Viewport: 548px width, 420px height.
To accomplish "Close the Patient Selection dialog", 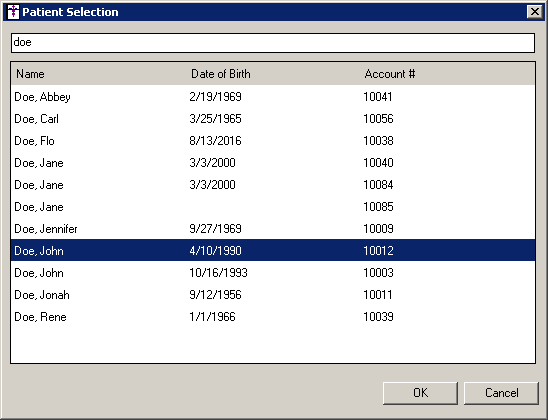I will click(534, 12).
